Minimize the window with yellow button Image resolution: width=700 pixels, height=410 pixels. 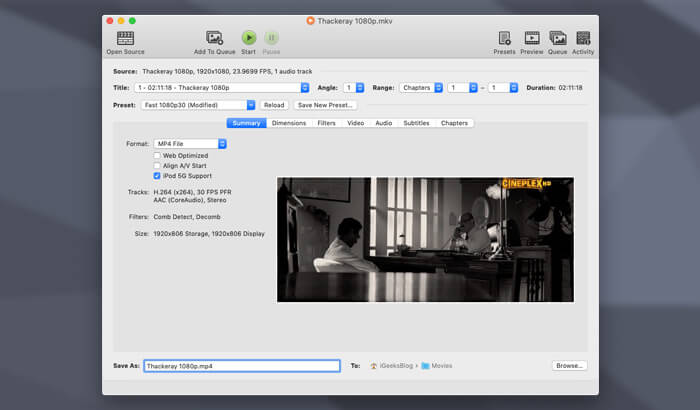[121, 21]
